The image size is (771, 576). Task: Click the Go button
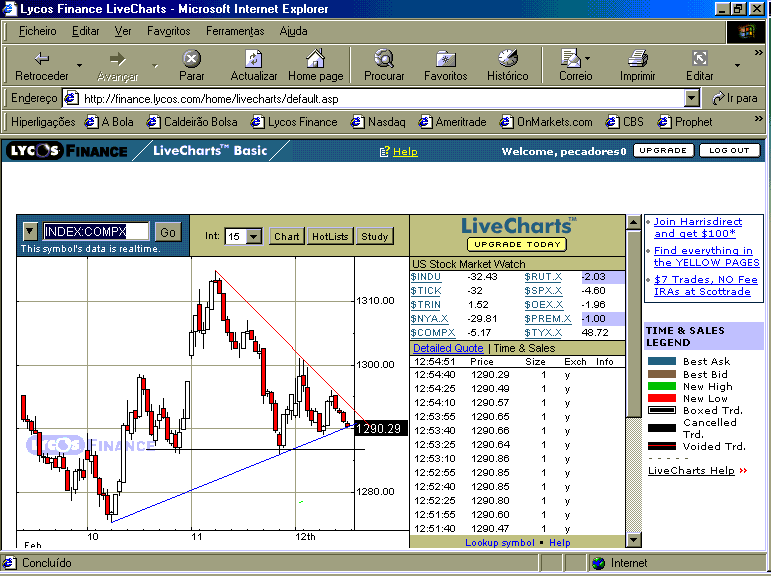coord(168,232)
